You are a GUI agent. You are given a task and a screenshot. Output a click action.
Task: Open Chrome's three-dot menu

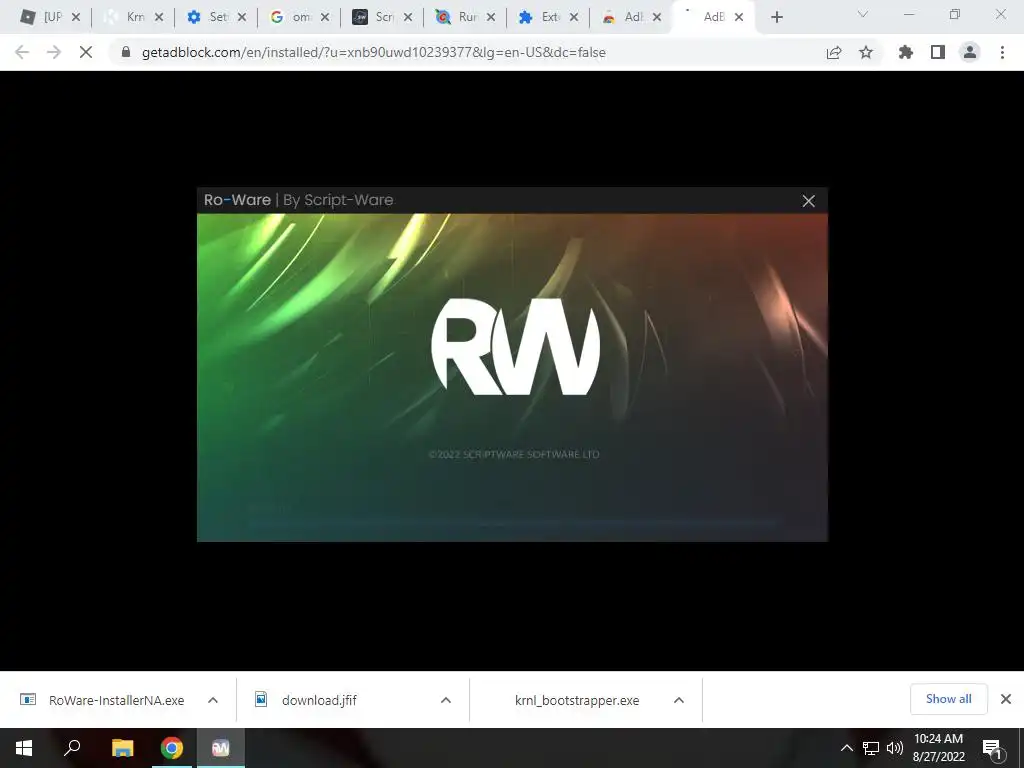click(1002, 52)
